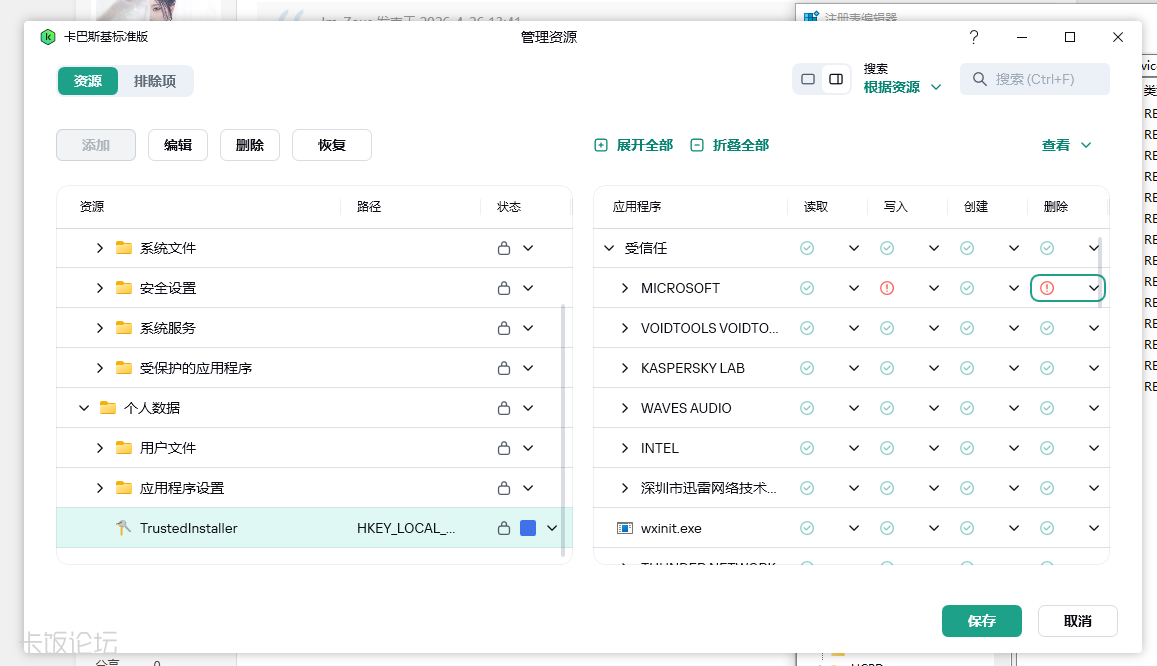Click the 保存 button
The image size is (1157, 666).
point(981,621)
